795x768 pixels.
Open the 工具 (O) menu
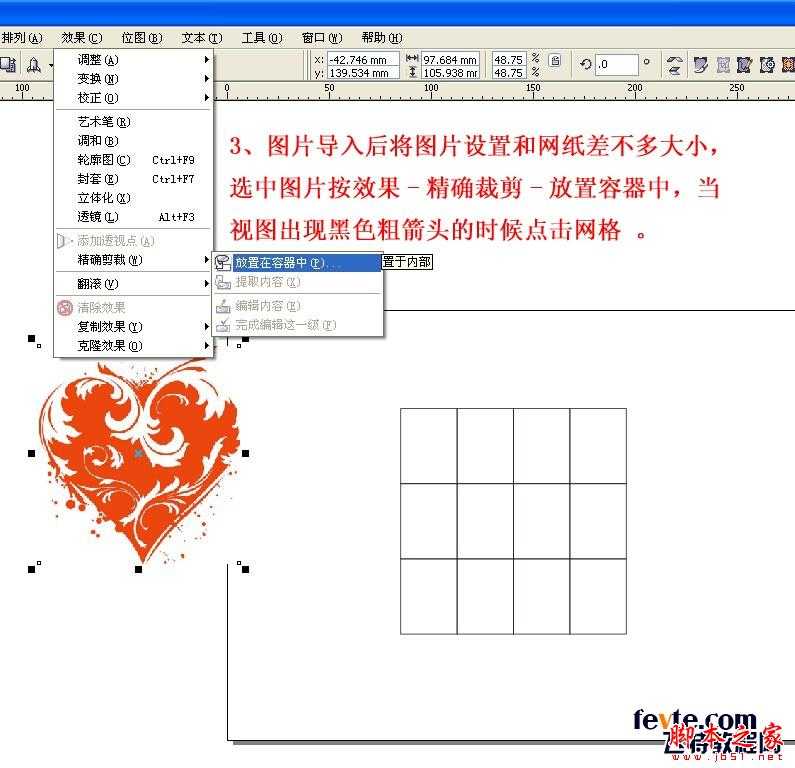262,38
